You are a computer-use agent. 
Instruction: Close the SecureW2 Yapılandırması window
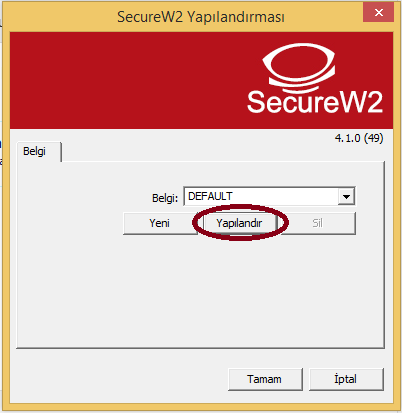point(378,13)
